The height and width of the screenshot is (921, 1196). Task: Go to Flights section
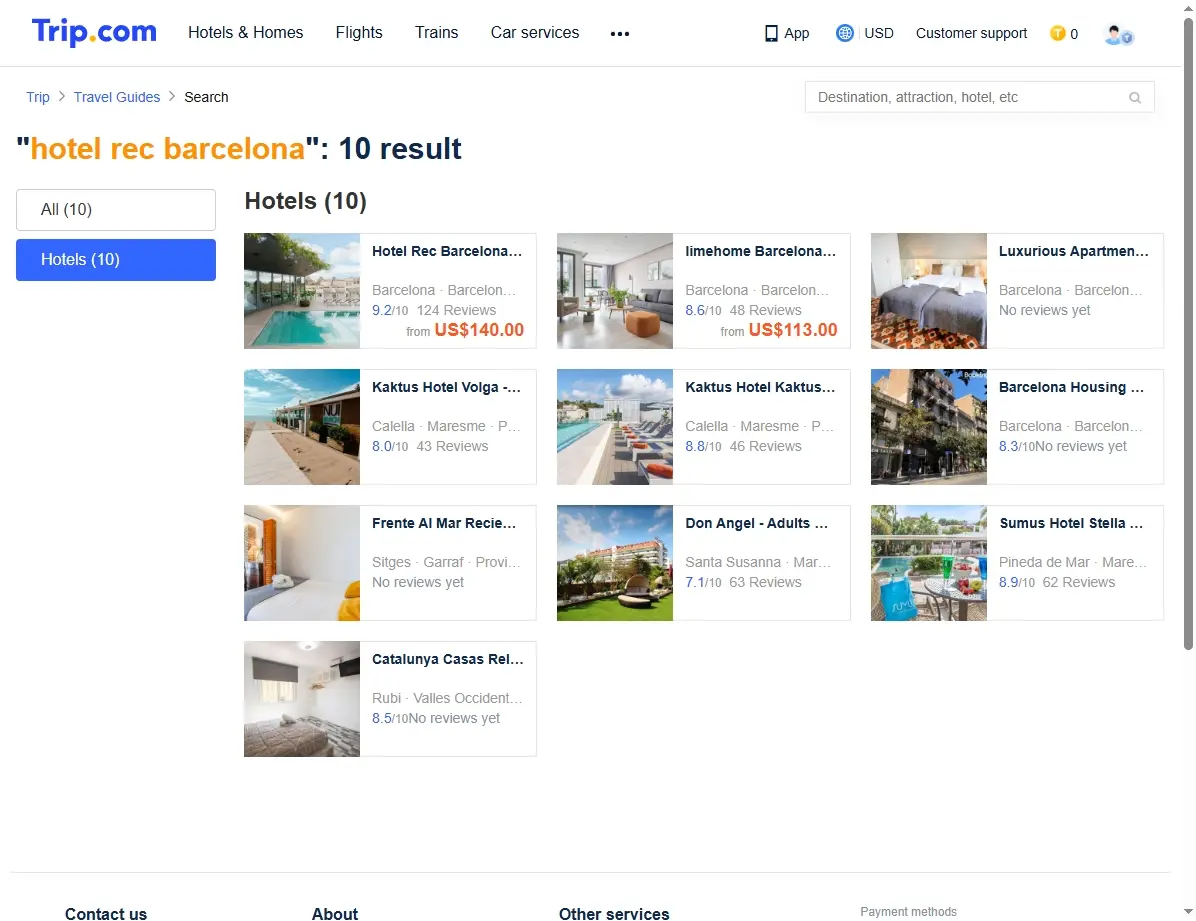pyautogui.click(x=359, y=33)
